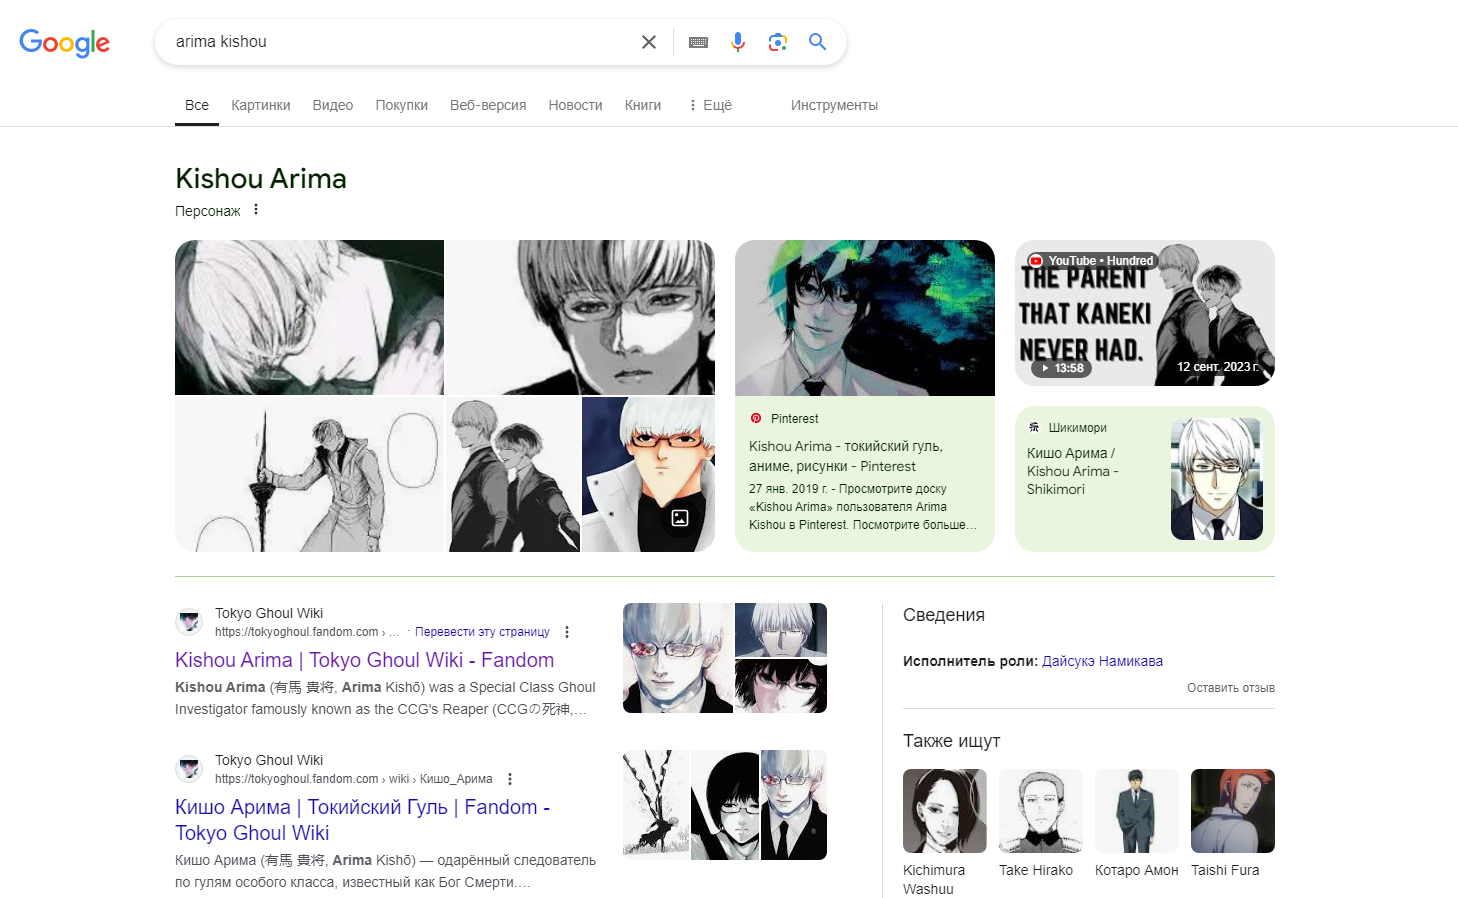The width and height of the screenshot is (1458, 898).
Task: Open the Ещё dropdown menu
Action: (x=710, y=105)
